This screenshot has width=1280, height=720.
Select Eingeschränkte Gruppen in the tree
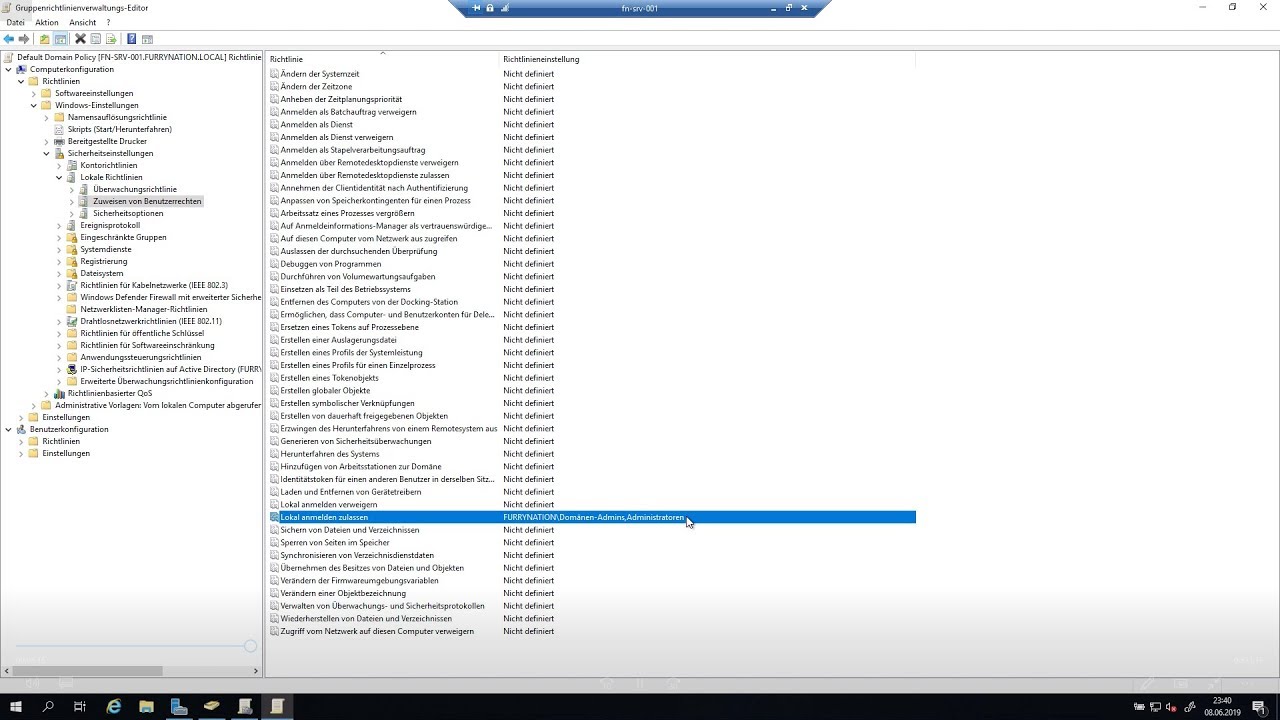[x=123, y=237]
